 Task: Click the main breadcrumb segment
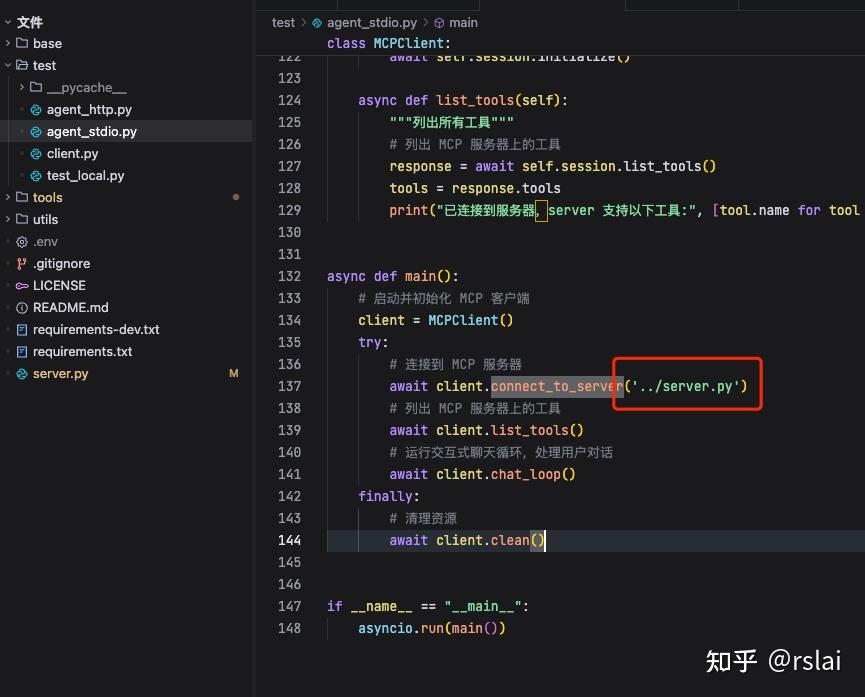click(463, 23)
